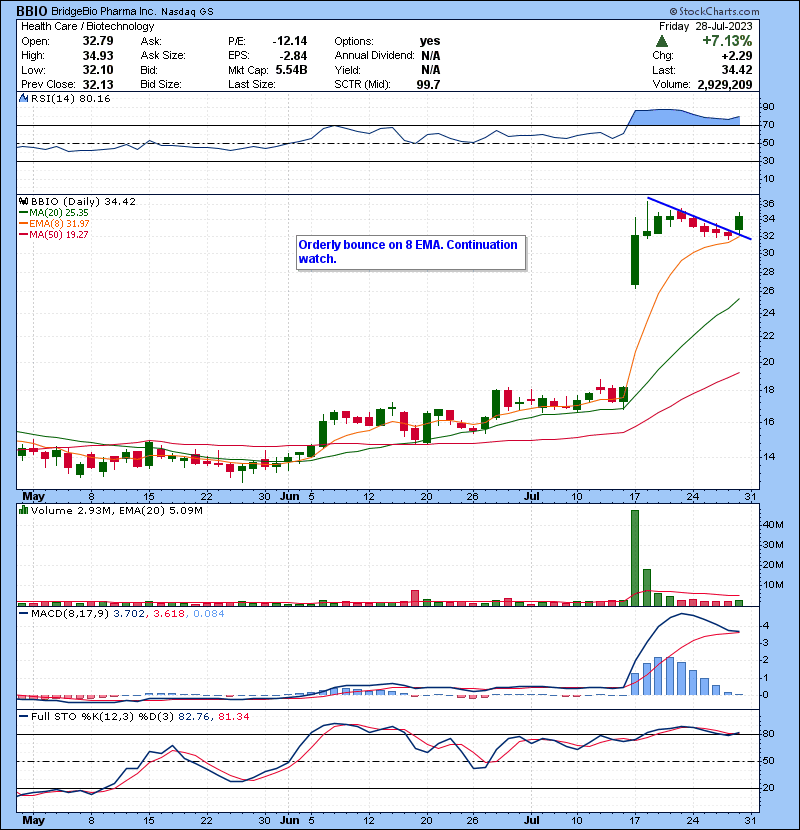Click the green up-triangle next to +7.13%
Image resolution: width=800 pixels, height=830 pixels.
[661, 41]
